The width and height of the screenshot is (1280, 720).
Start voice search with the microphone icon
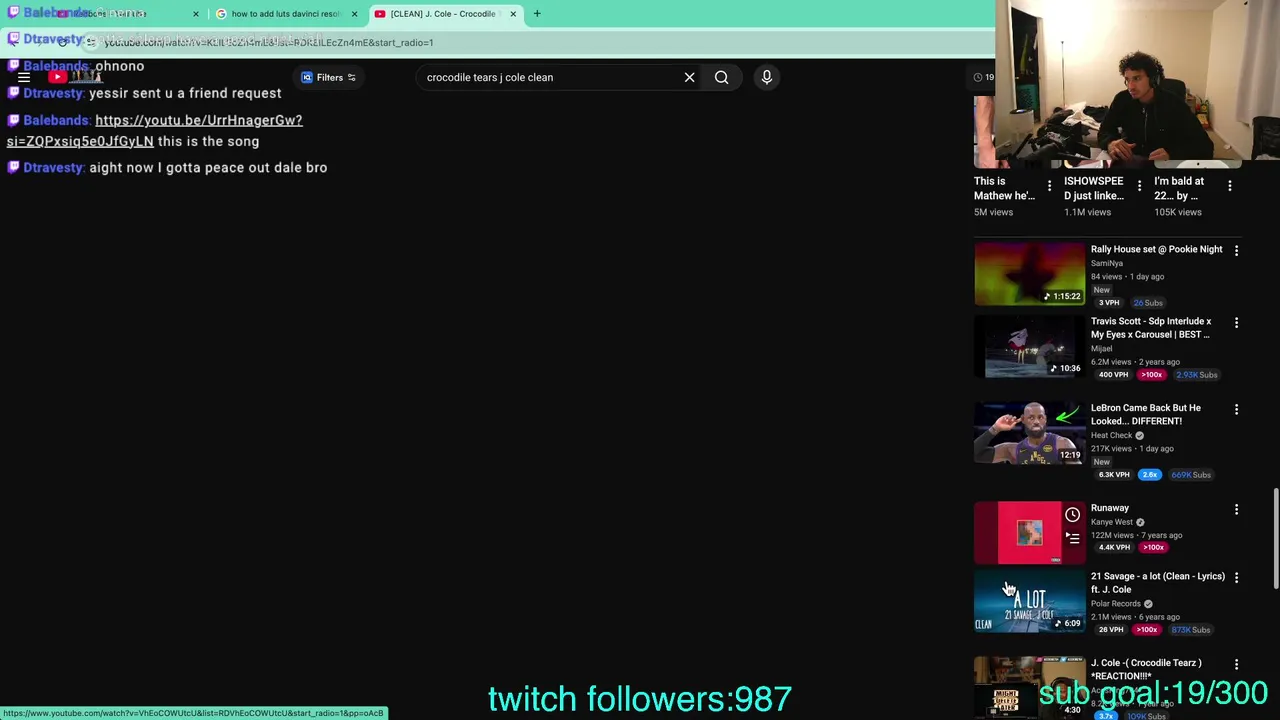pyautogui.click(x=767, y=77)
